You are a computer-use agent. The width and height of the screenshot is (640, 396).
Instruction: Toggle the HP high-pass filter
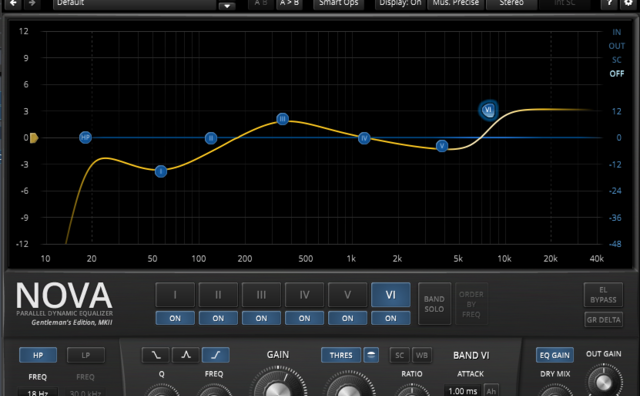pos(38,355)
